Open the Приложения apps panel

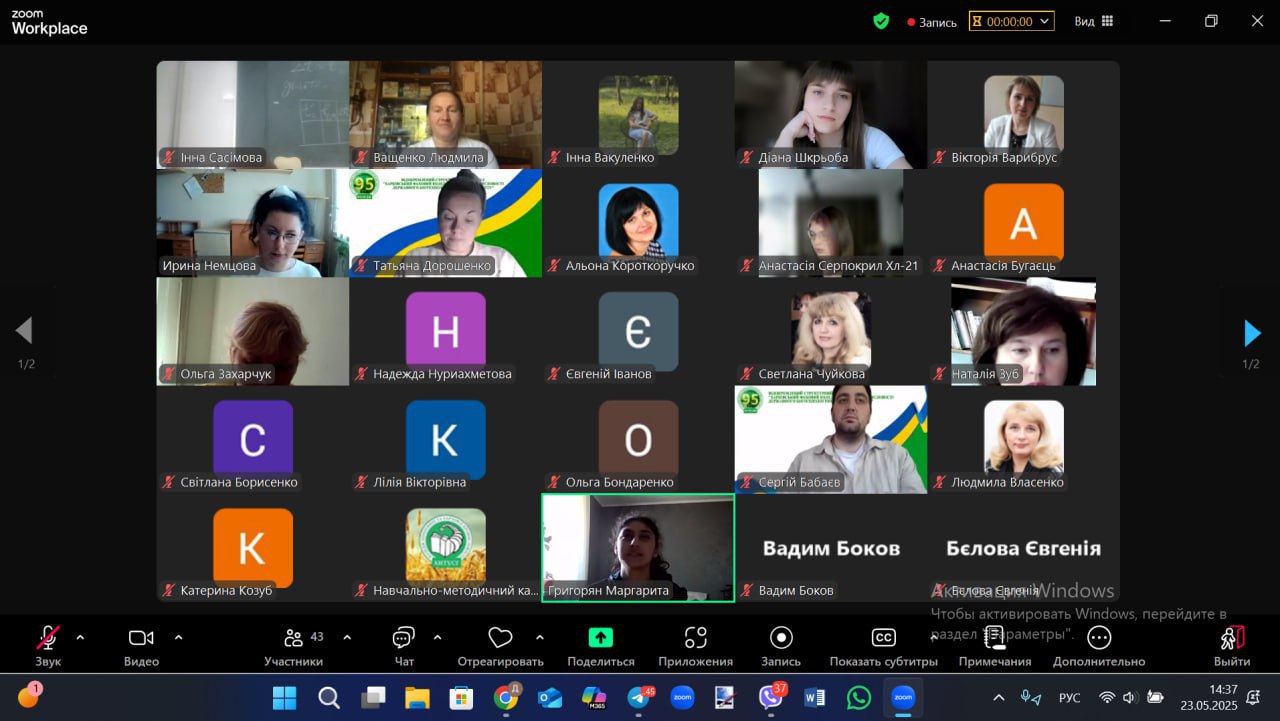tap(696, 646)
